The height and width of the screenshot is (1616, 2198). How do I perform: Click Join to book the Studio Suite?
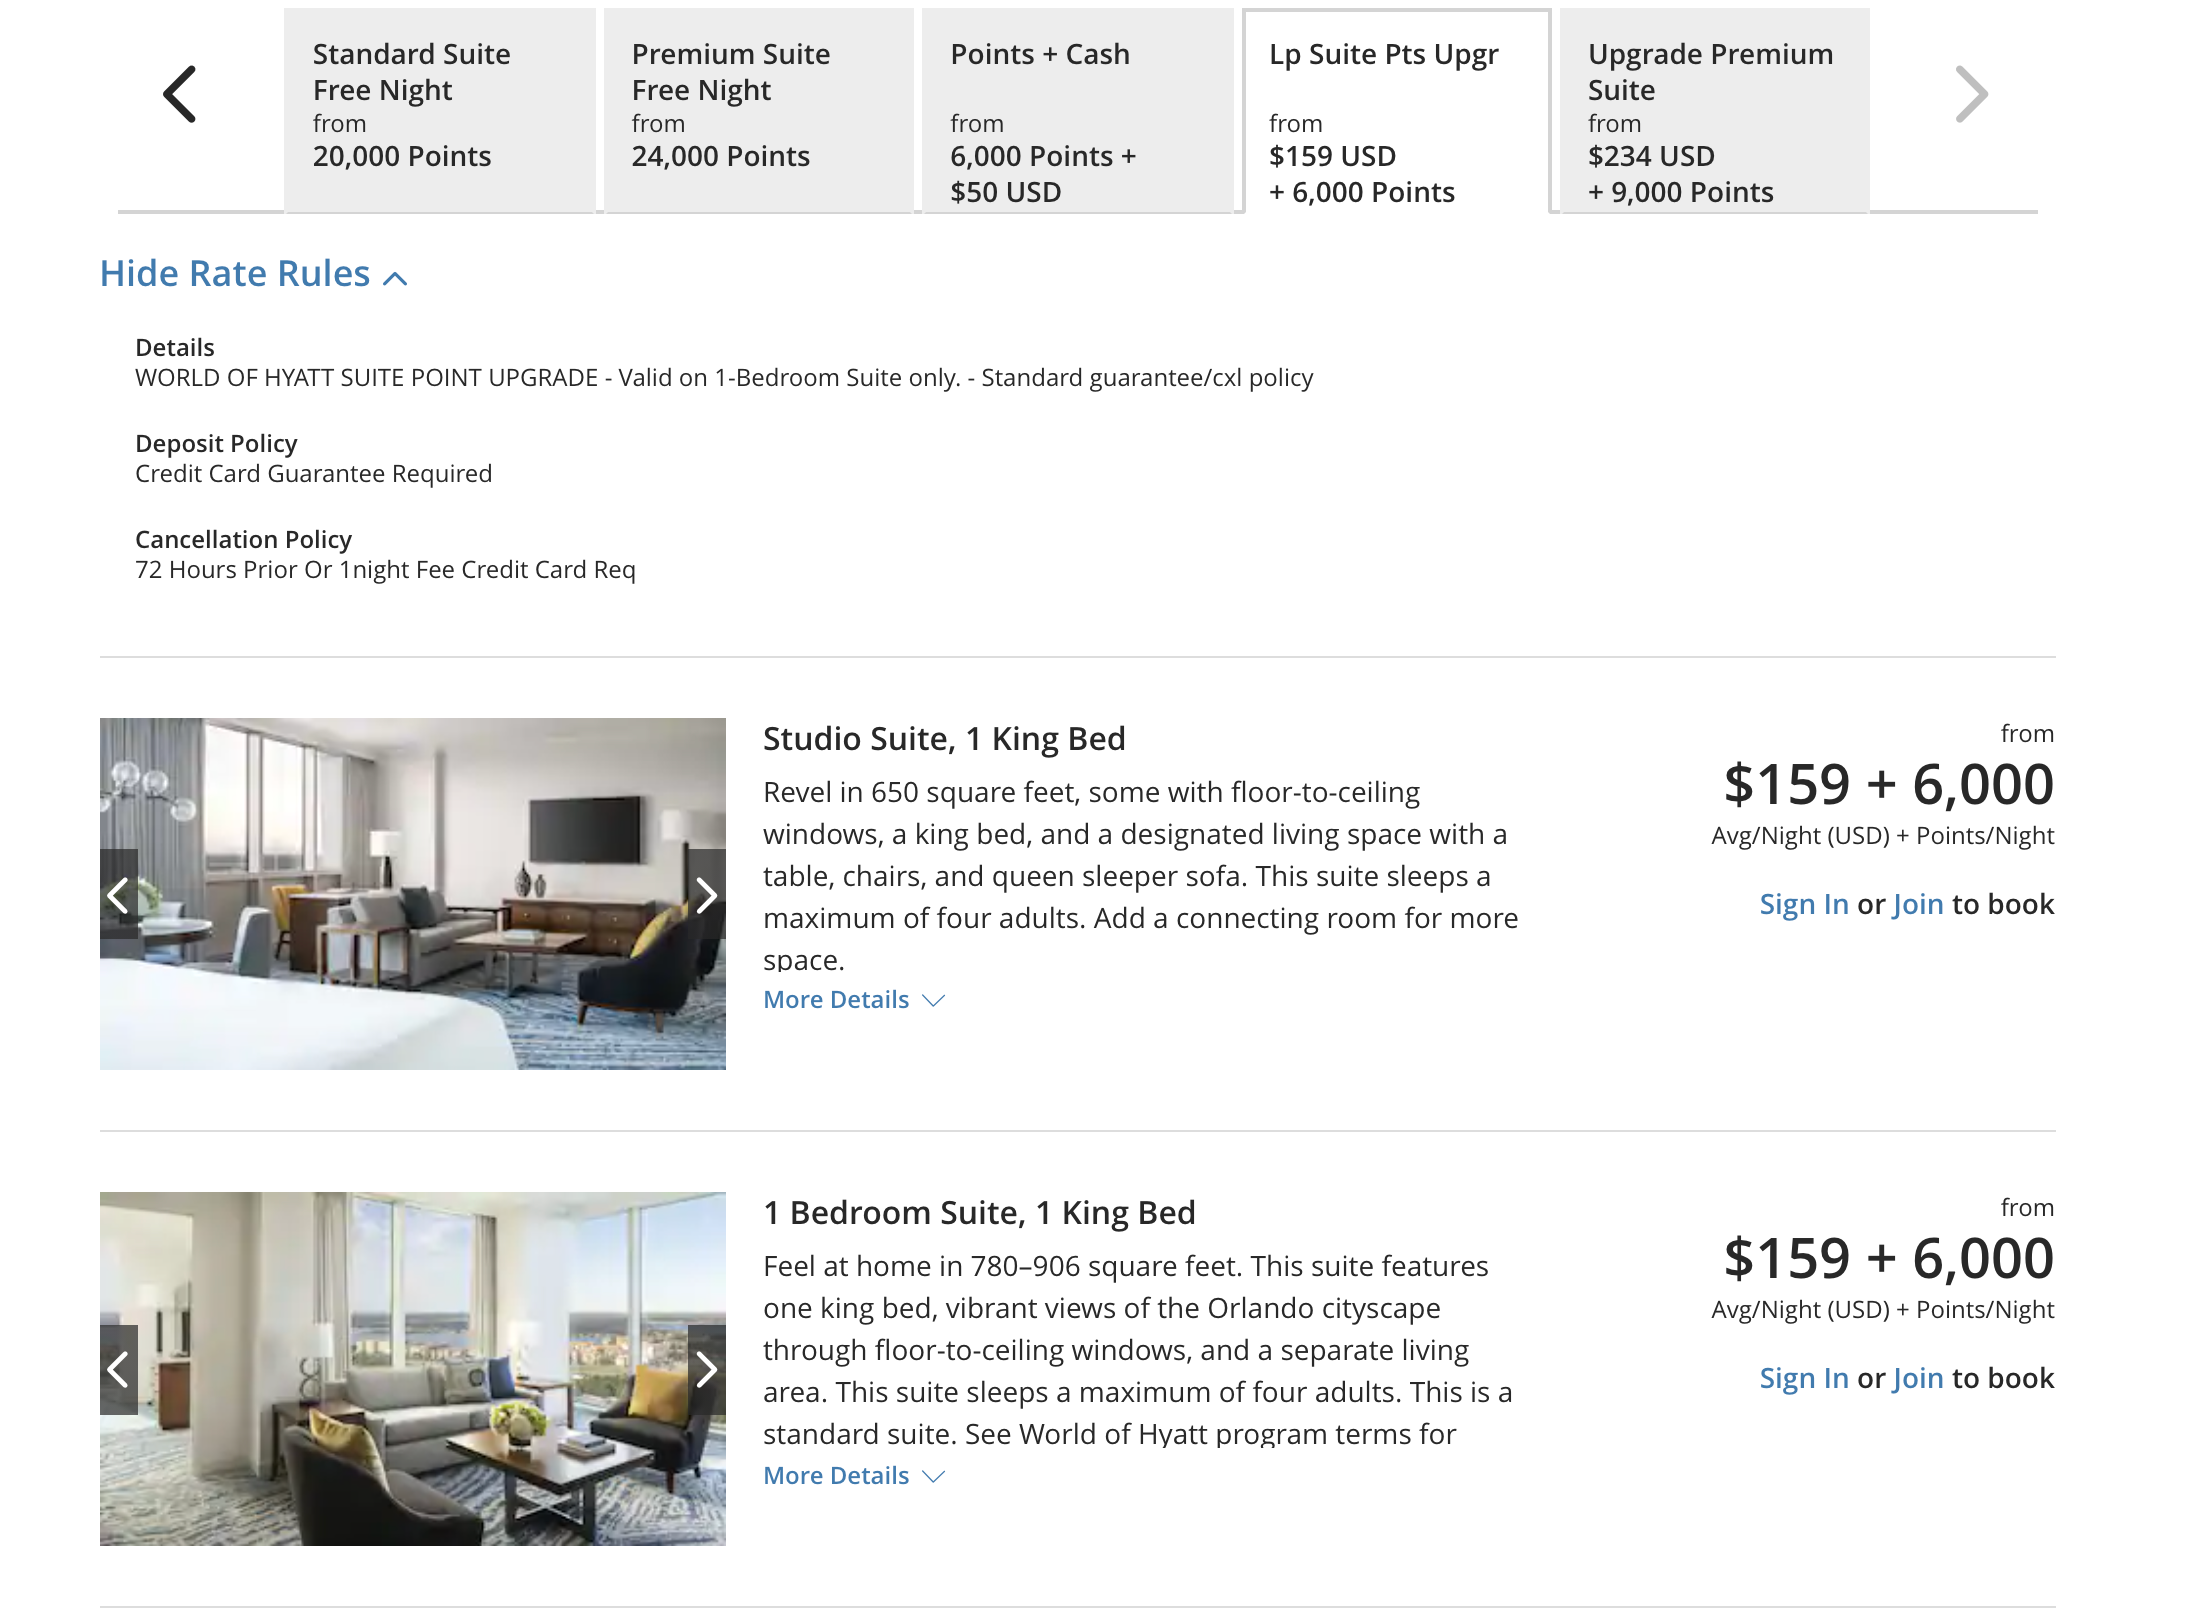coord(1916,904)
